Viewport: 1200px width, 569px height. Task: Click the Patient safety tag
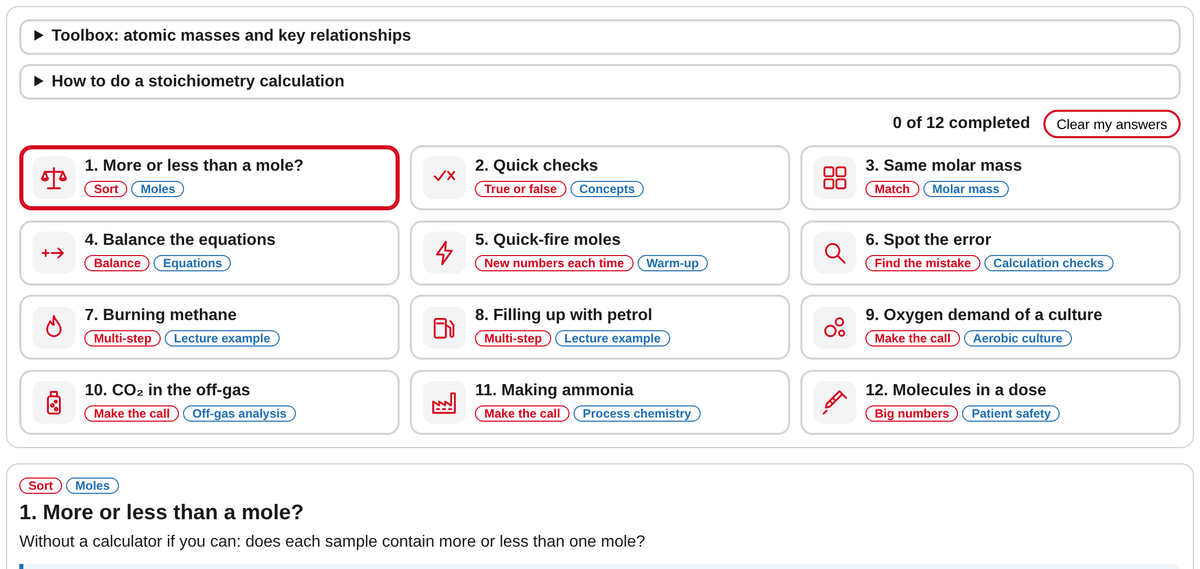1011,413
